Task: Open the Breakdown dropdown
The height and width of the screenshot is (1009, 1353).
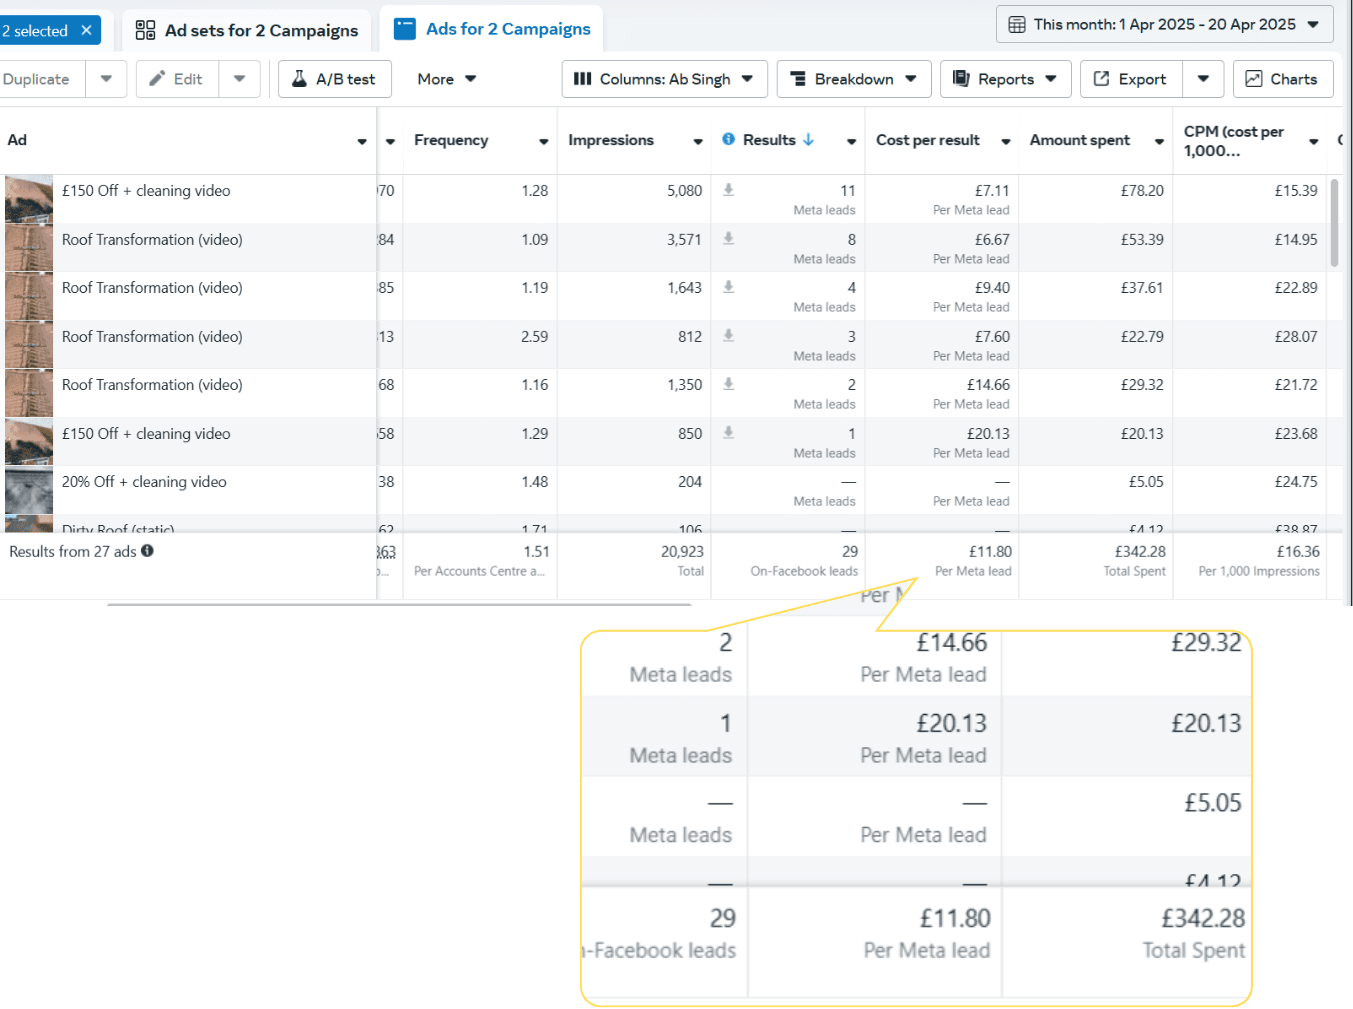Action: coord(853,79)
